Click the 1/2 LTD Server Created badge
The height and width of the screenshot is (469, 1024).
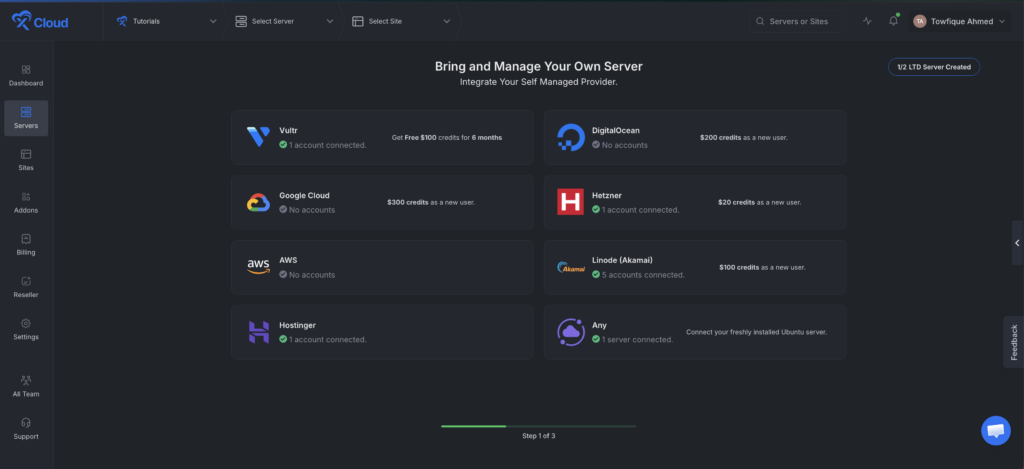(x=934, y=67)
